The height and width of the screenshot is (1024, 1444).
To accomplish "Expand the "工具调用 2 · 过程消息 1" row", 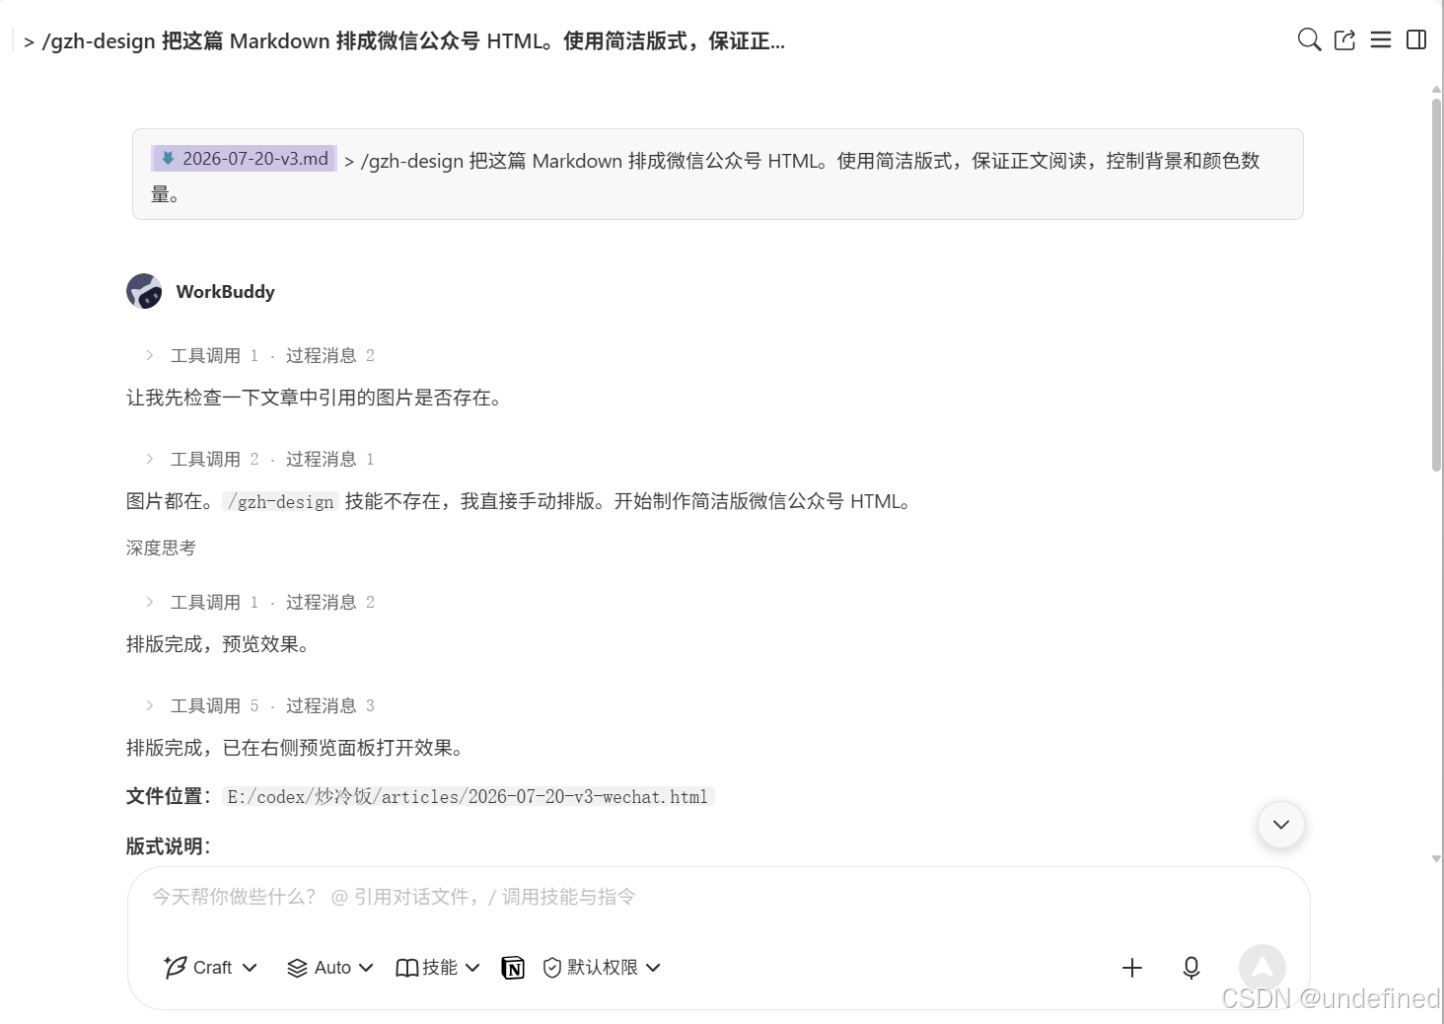I will click(260, 459).
